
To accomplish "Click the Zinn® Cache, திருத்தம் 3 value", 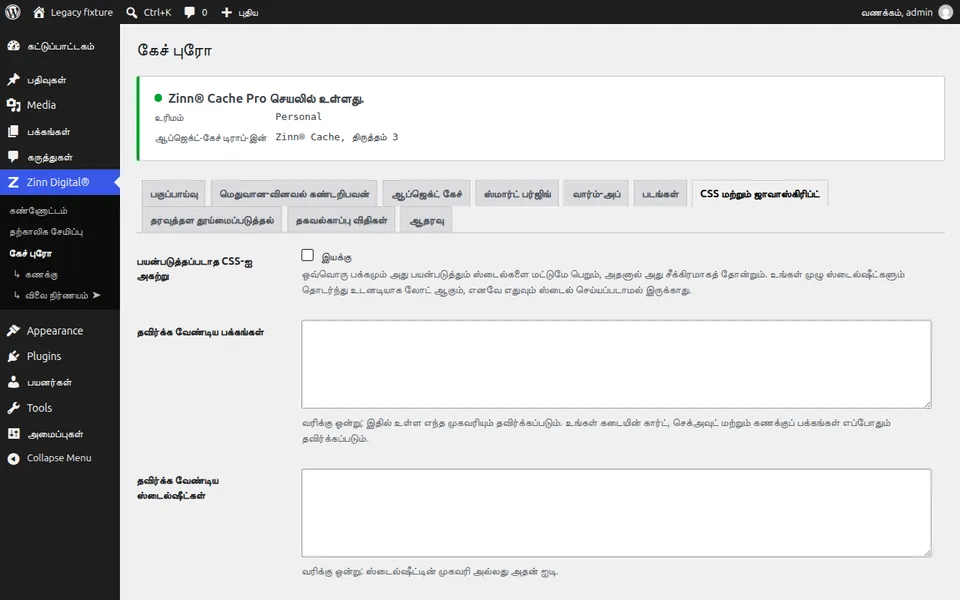I will 337,137.
